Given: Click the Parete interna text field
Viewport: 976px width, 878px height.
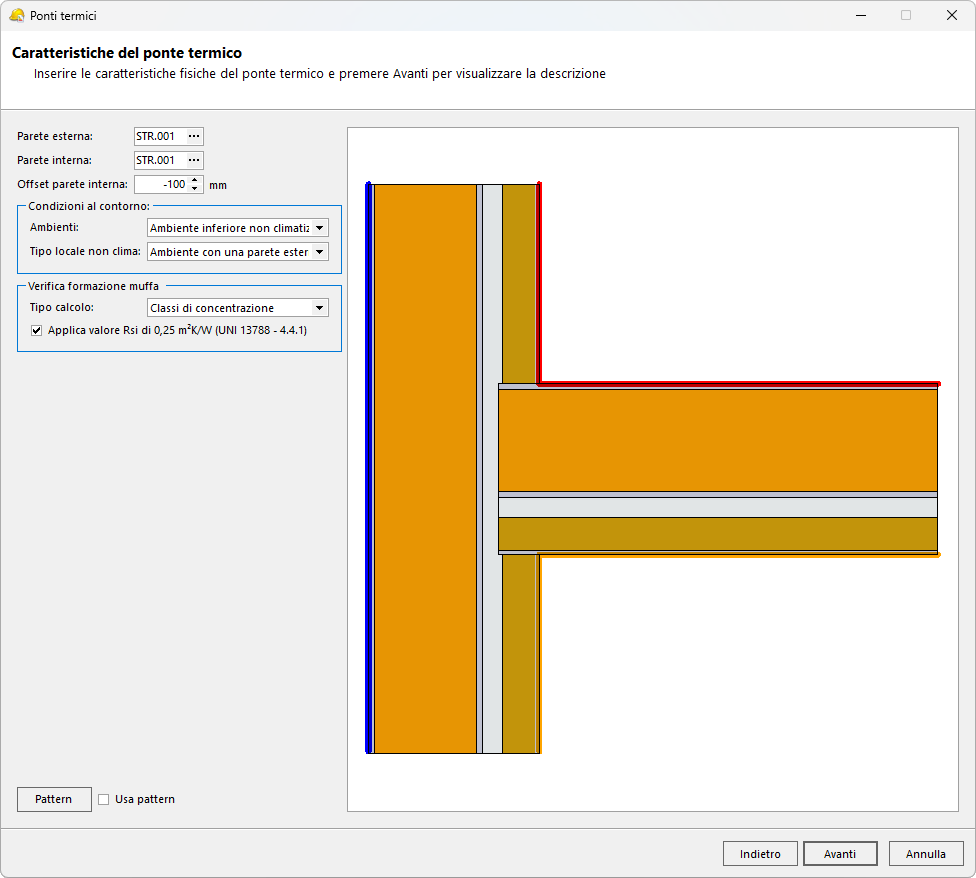Looking at the screenshot, I should pos(159,160).
